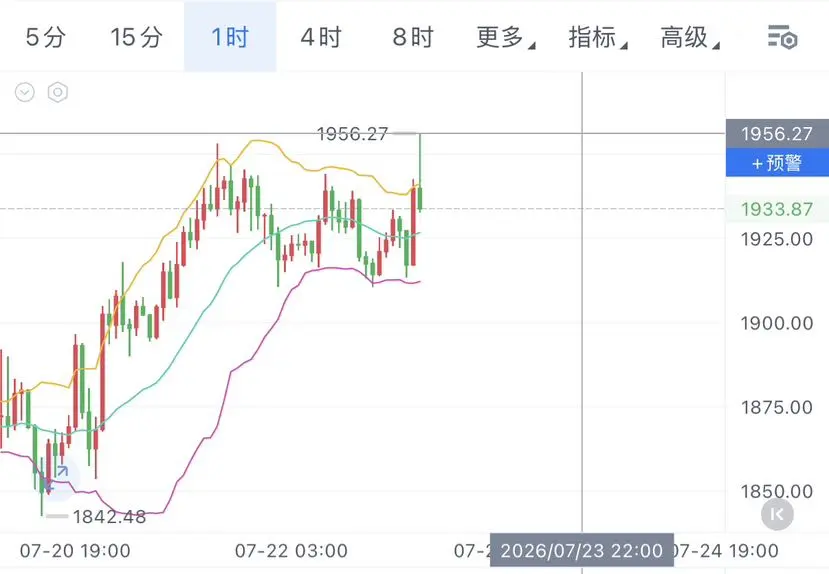Add a price alert with +预警
829x574 pixels.
tap(777, 163)
